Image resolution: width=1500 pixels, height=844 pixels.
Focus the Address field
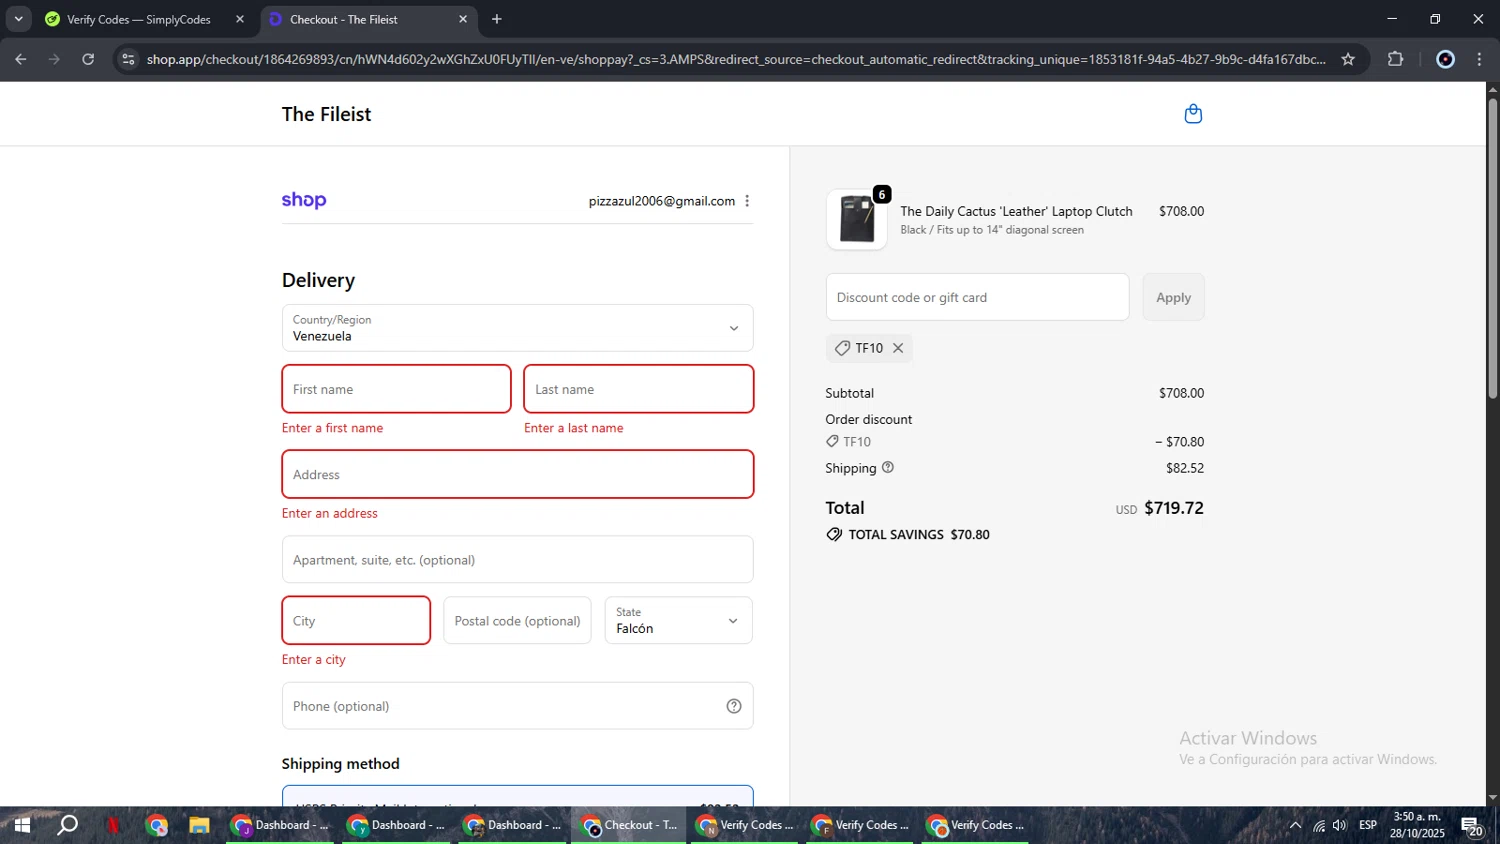tap(517, 474)
